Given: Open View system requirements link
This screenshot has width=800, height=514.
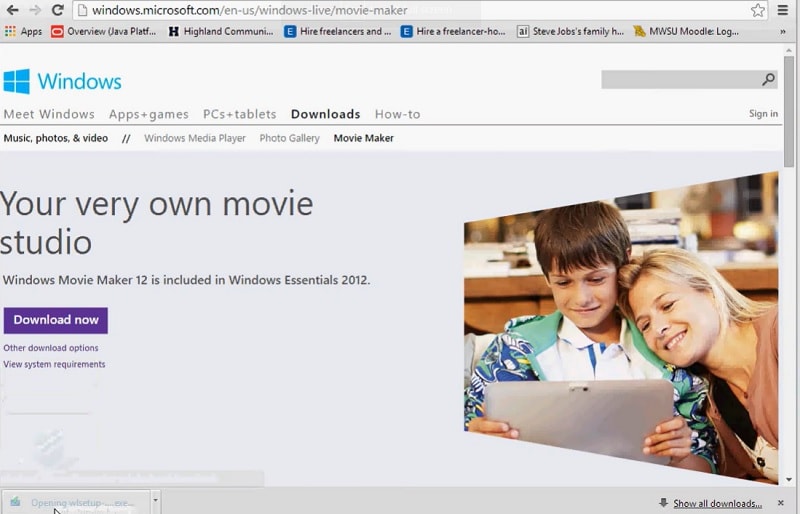Looking at the screenshot, I should (x=54, y=364).
